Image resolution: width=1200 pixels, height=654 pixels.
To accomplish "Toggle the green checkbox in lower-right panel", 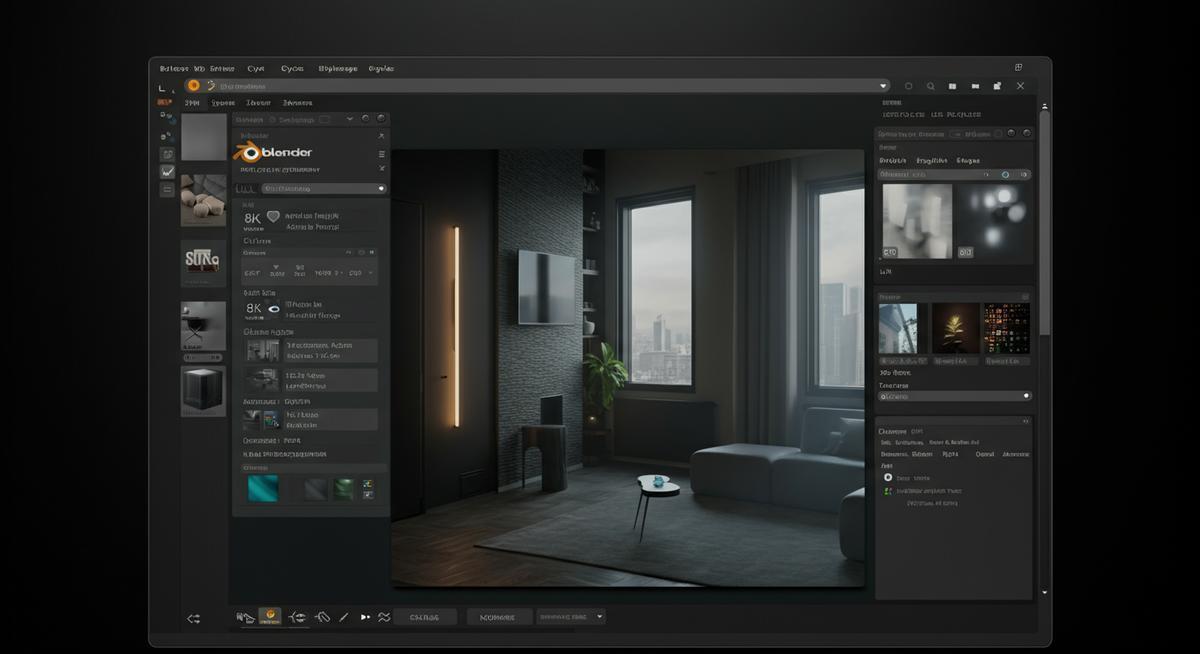I will click(x=887, y=491).
